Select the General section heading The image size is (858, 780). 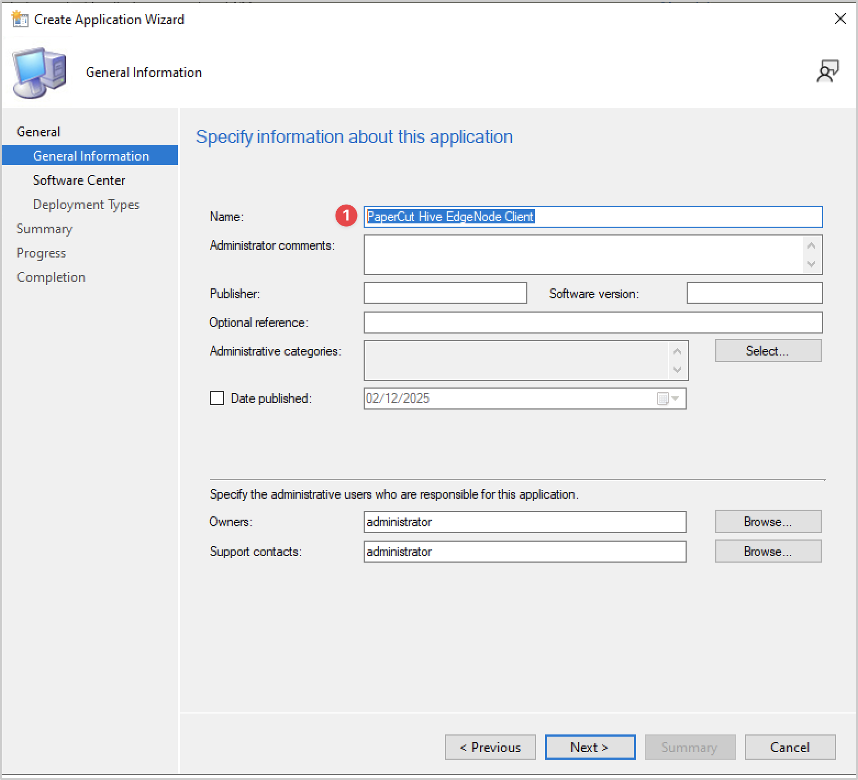(x=38, y=131)
